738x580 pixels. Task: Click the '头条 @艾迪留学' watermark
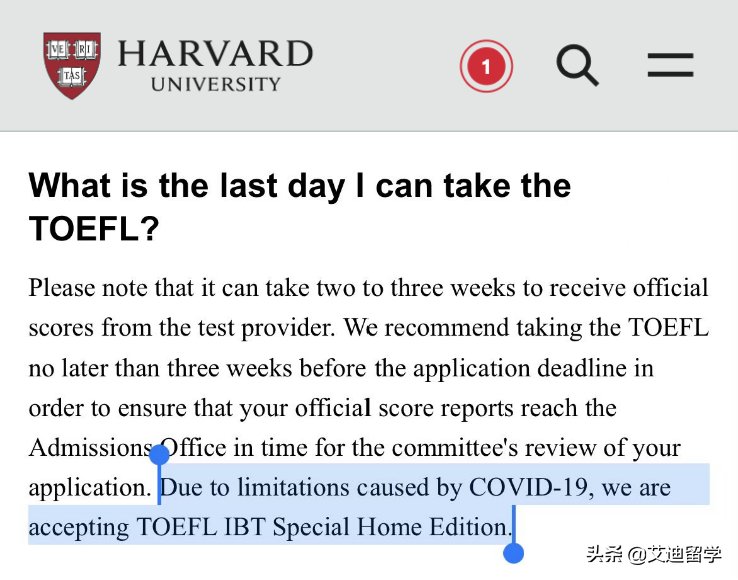coord(654,554)
